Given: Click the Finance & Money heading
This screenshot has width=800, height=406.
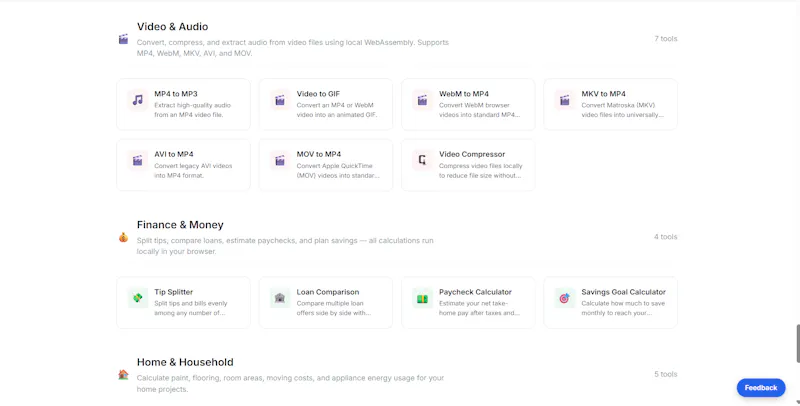Looking at the screenshot, I should pyautogui.click(x=180, y=225).
